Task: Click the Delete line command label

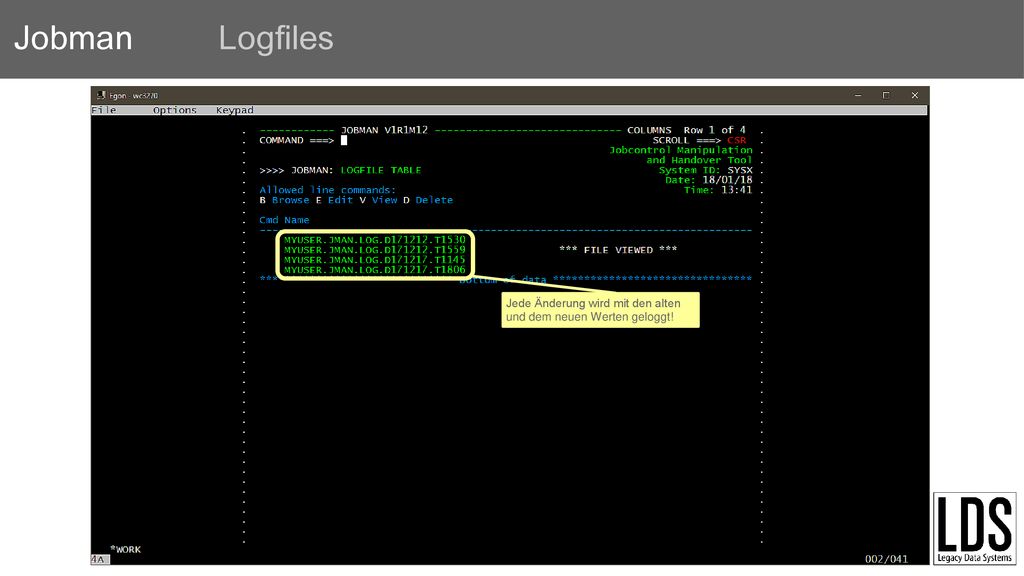Action: pos(434,200)
